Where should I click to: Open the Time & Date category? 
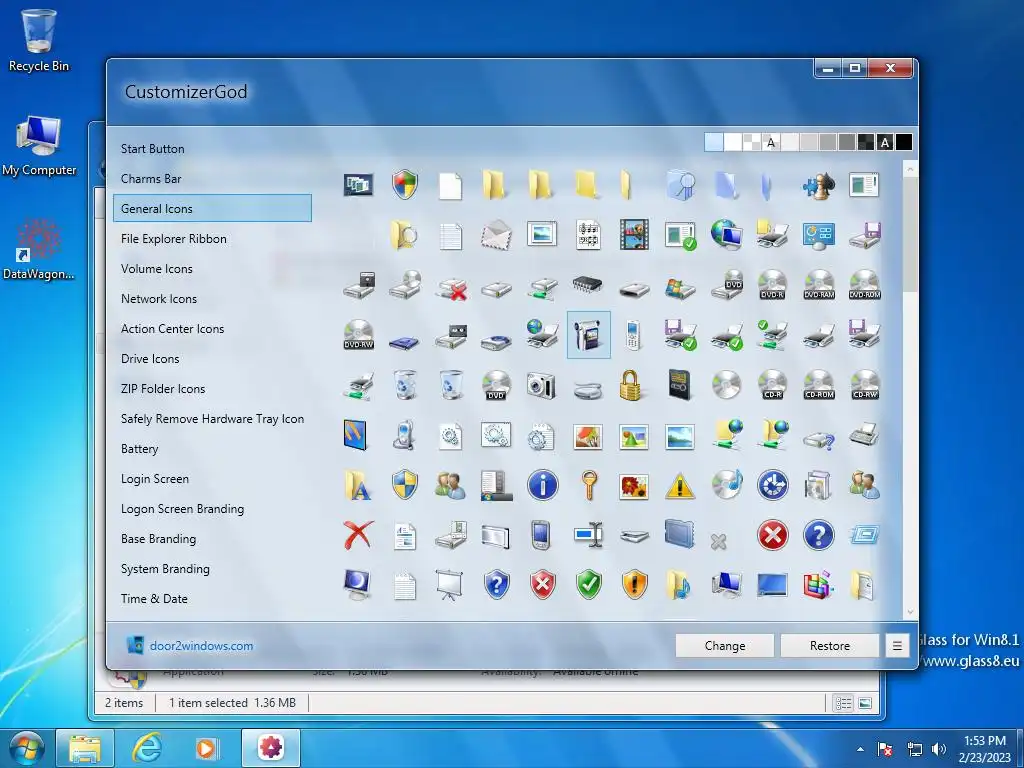click(x=154, y=599)
